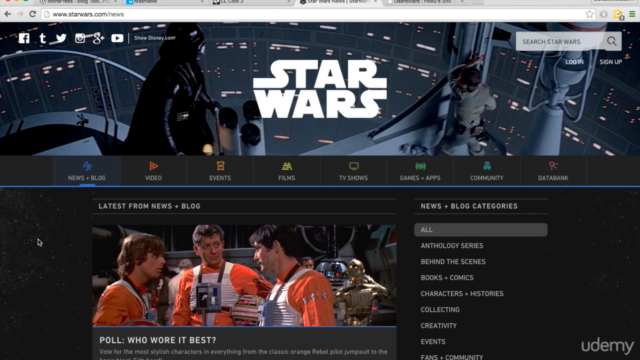640x360 pixels.
Task: Open the Rebel pilots article thumbnail
Action: (244, 275)
